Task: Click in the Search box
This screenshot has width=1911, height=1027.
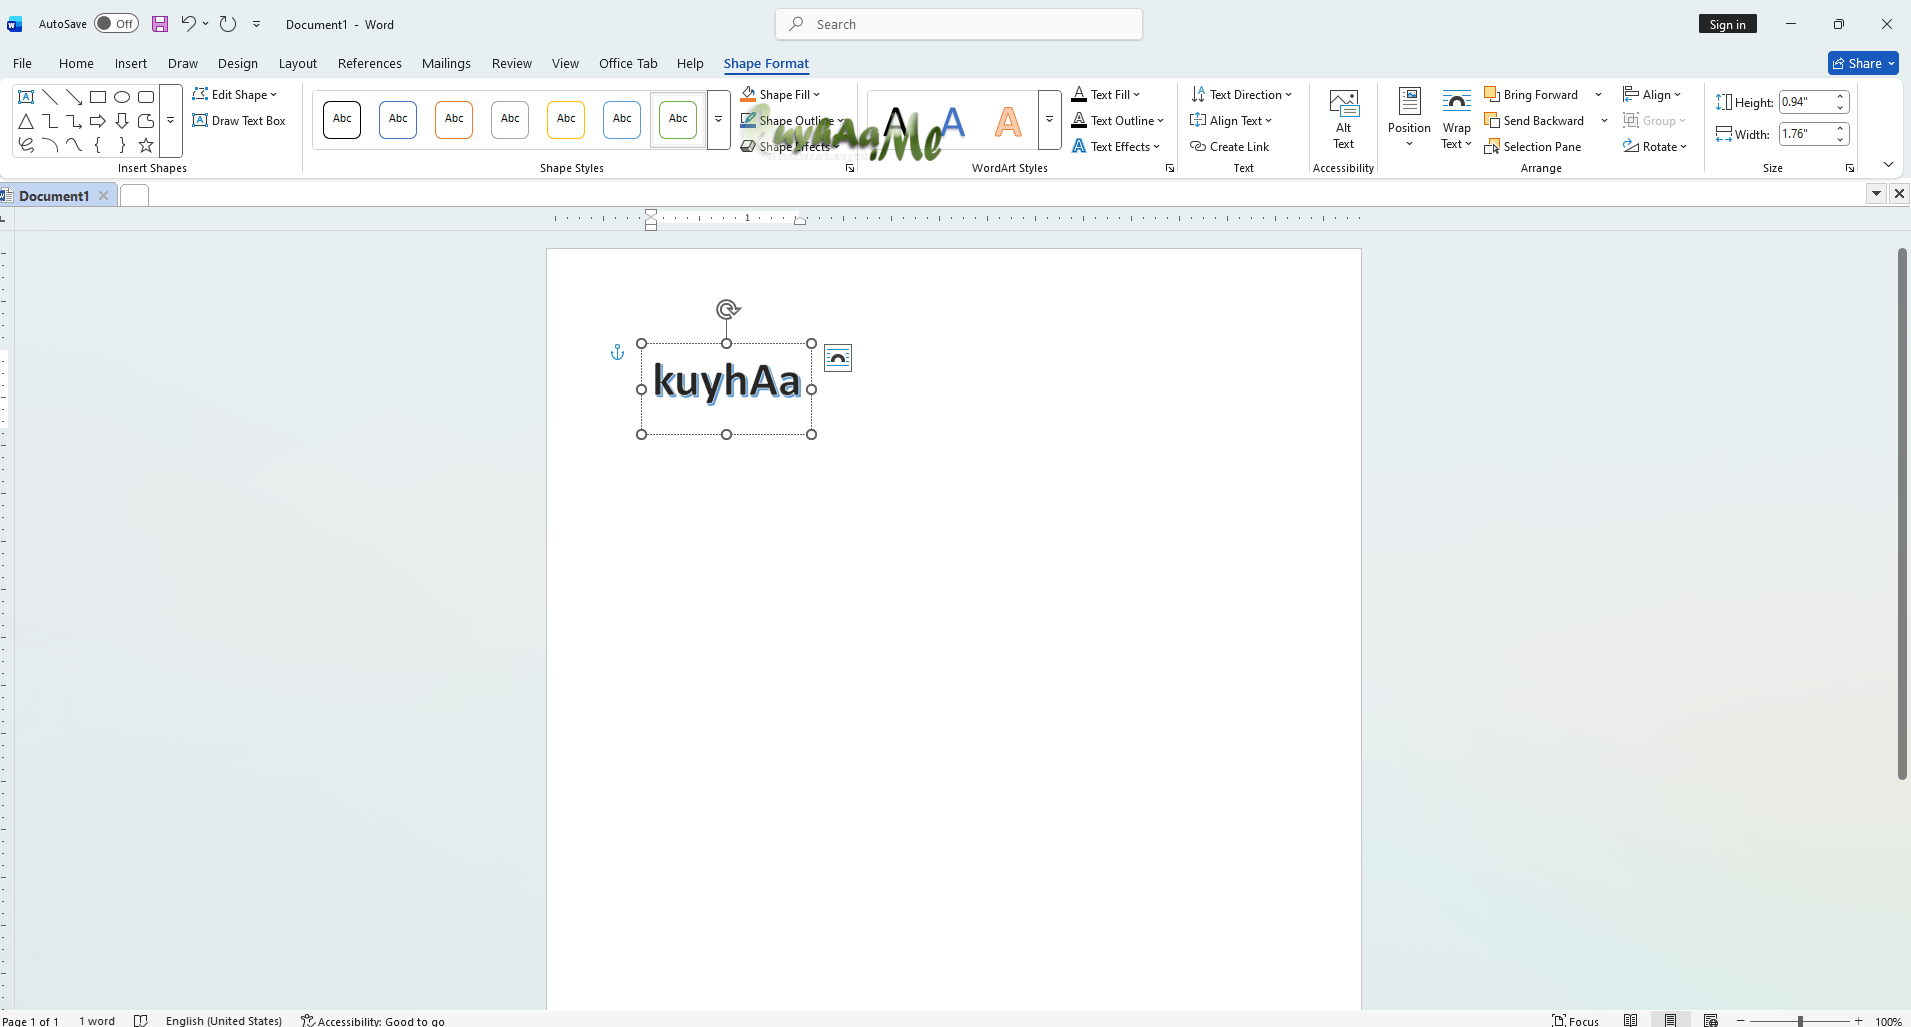Action: point(959,24)
